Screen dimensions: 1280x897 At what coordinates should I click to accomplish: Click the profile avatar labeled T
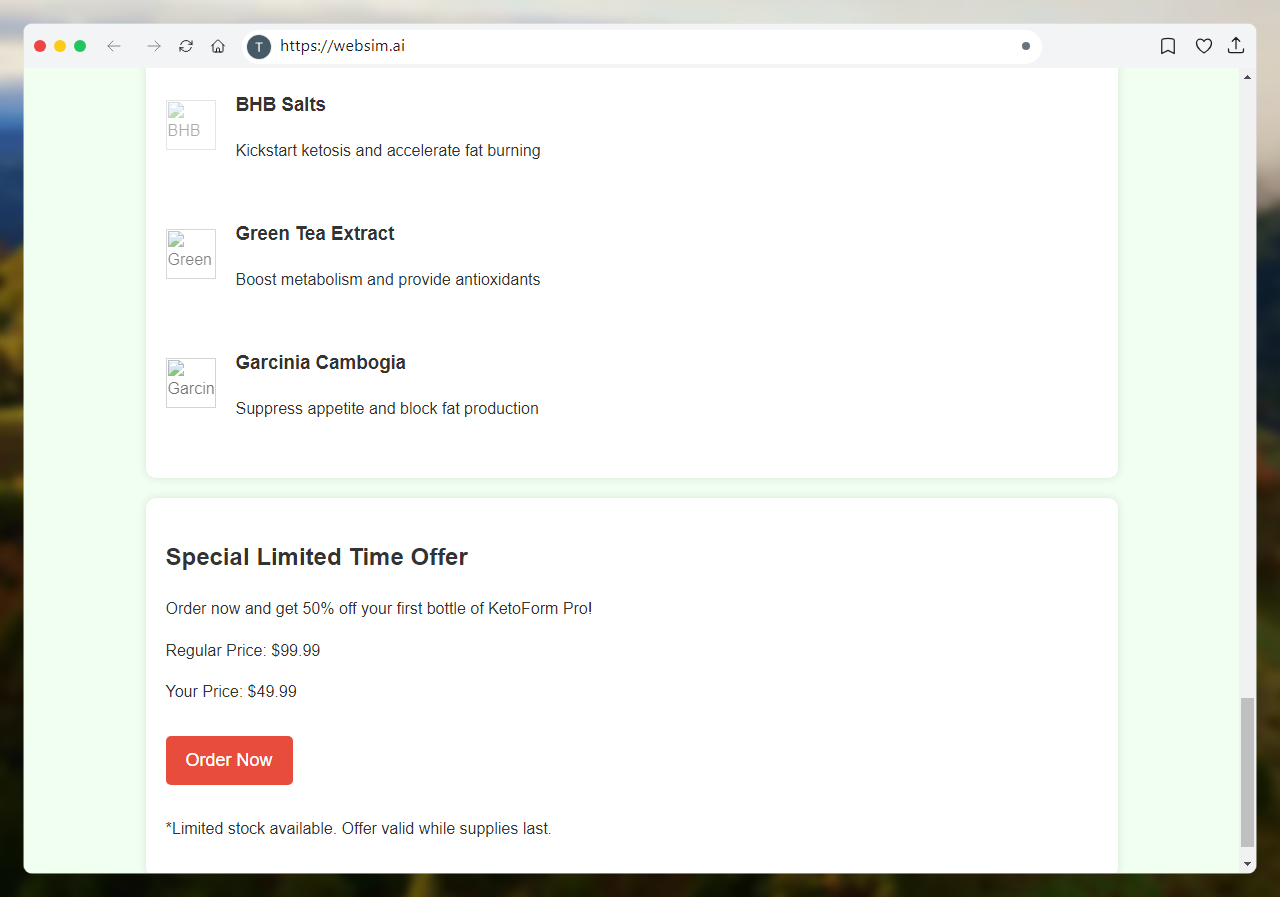[x=259, y=47]
